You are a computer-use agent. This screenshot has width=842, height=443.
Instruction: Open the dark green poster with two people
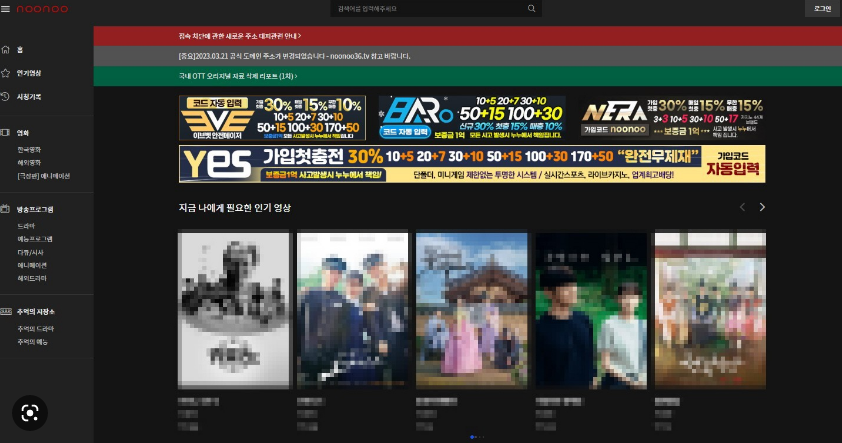tap(591, 310)
